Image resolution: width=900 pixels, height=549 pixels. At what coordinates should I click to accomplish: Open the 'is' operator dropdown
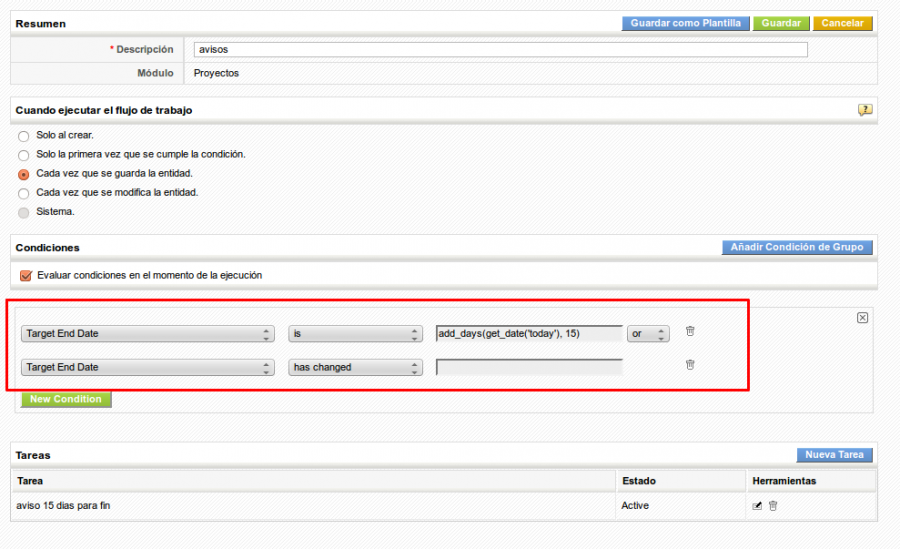(x=355, y=334)
